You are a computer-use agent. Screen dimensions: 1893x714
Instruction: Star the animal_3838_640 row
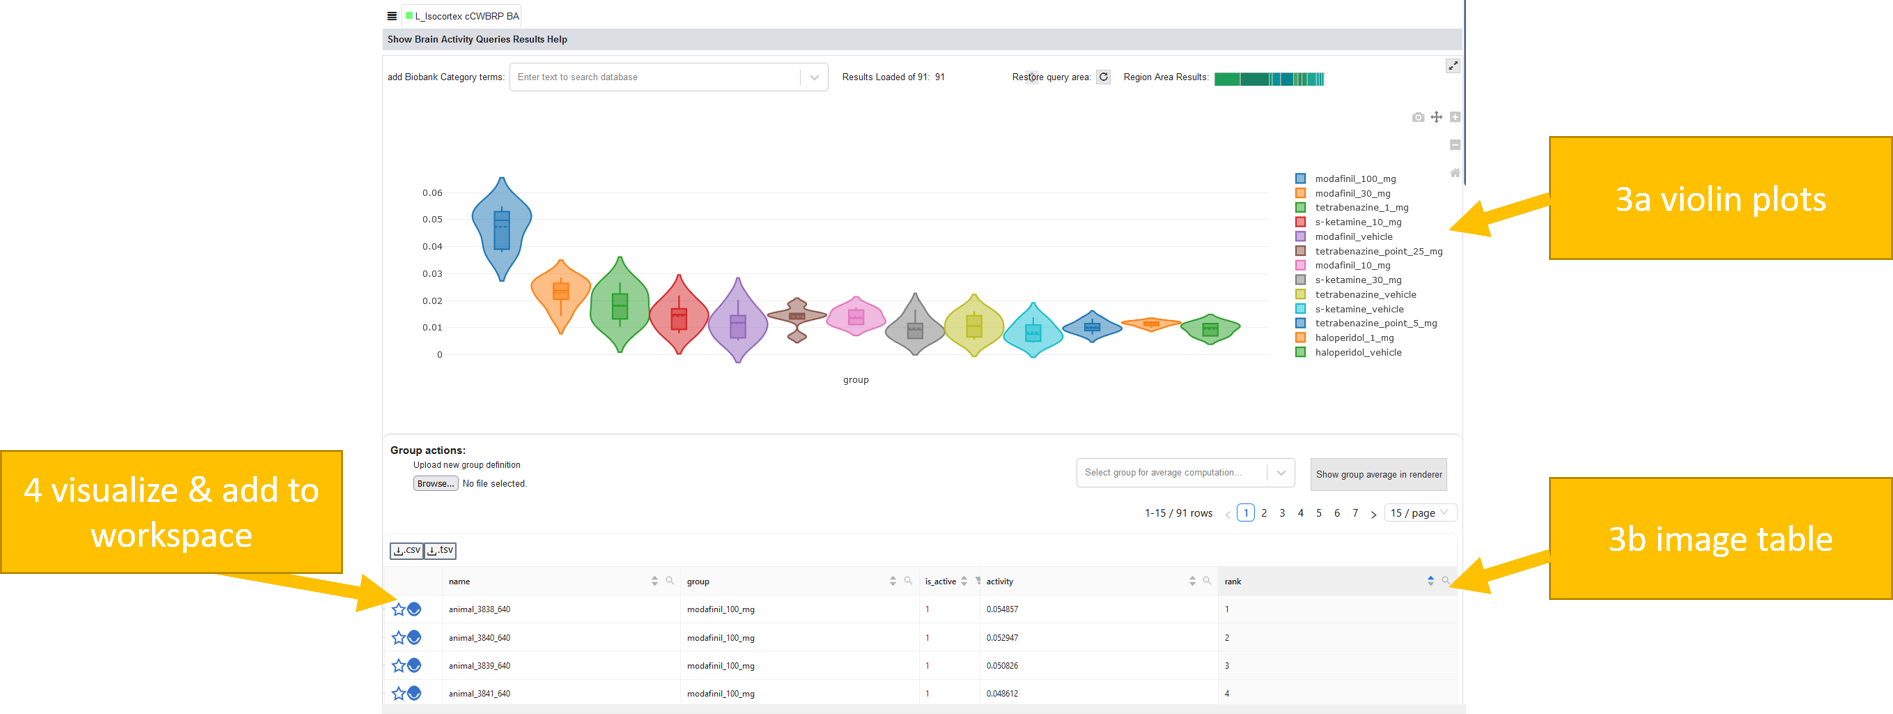pyautogui.click(x=398, y=609)
